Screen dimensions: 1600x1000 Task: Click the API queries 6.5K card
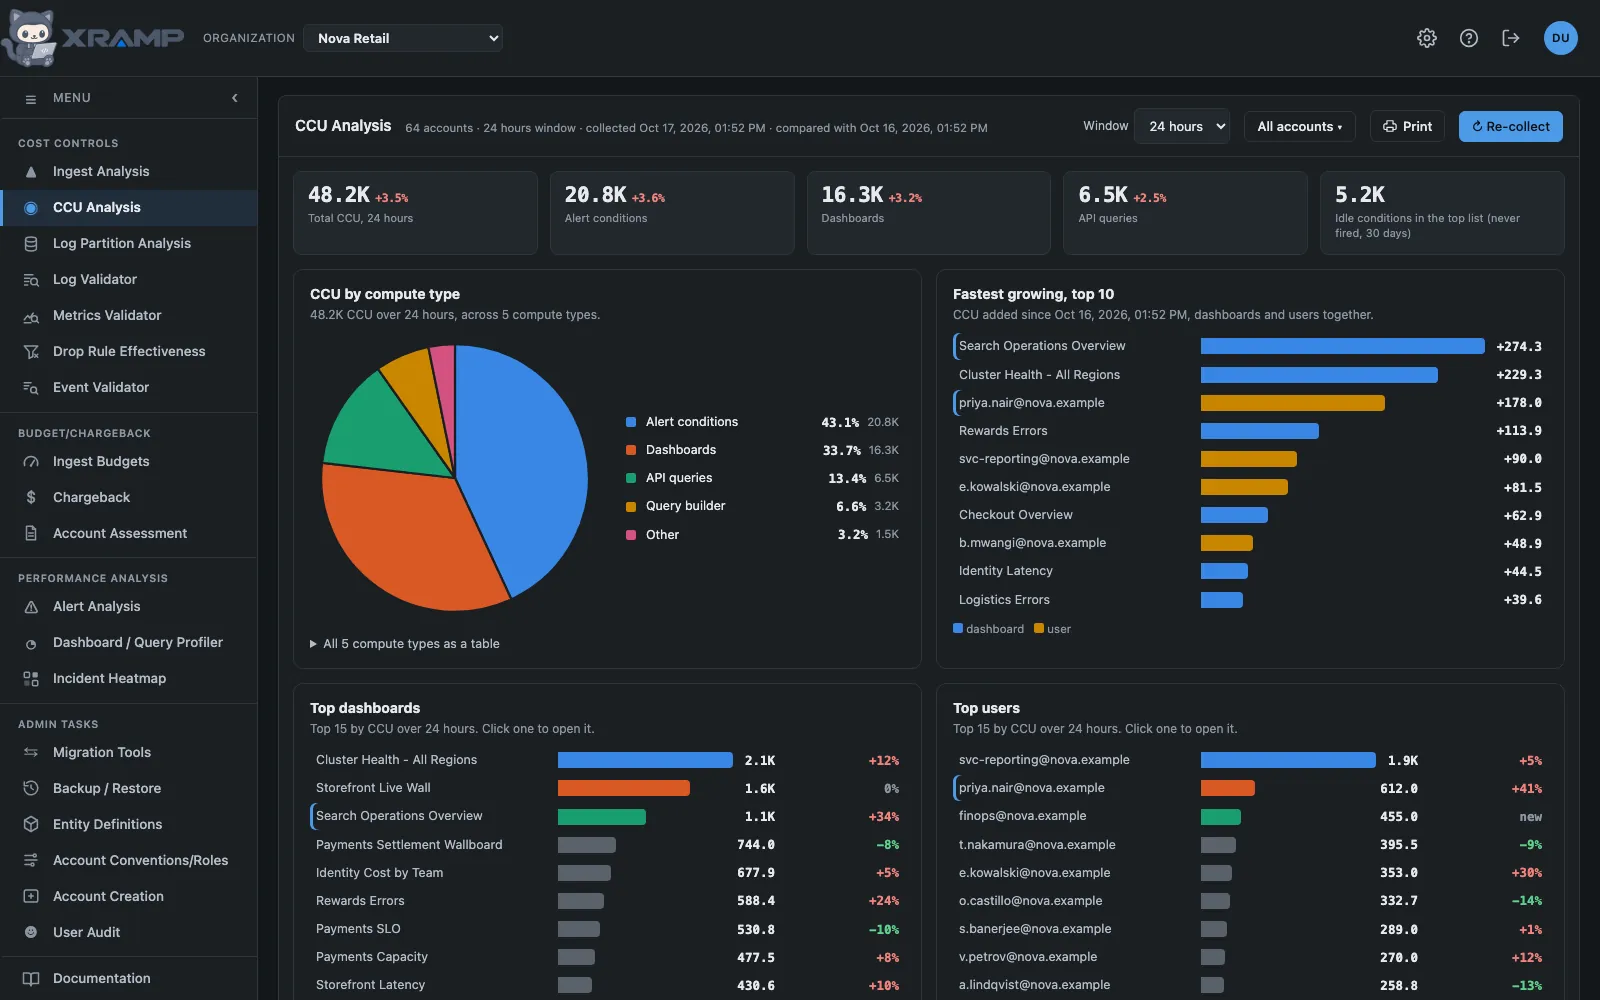tap(1185, 213)
